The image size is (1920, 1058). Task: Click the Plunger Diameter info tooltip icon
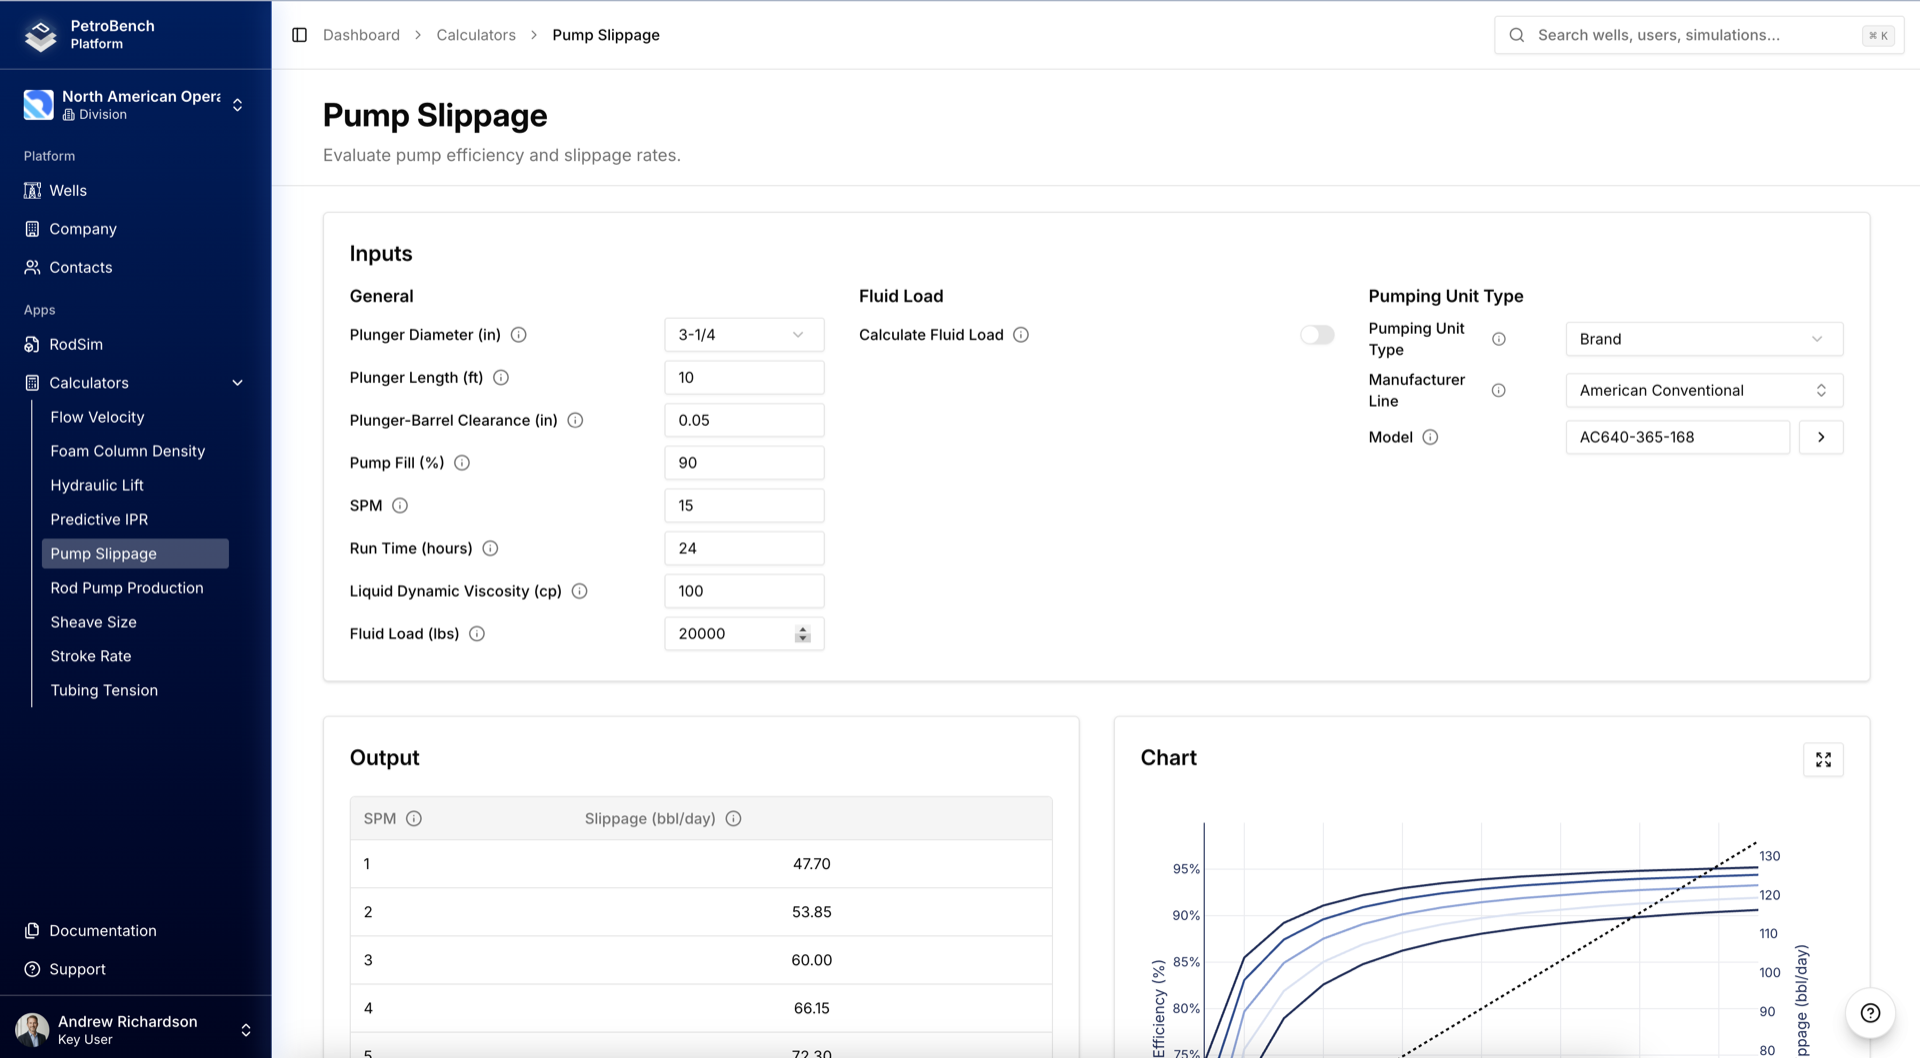519,334
